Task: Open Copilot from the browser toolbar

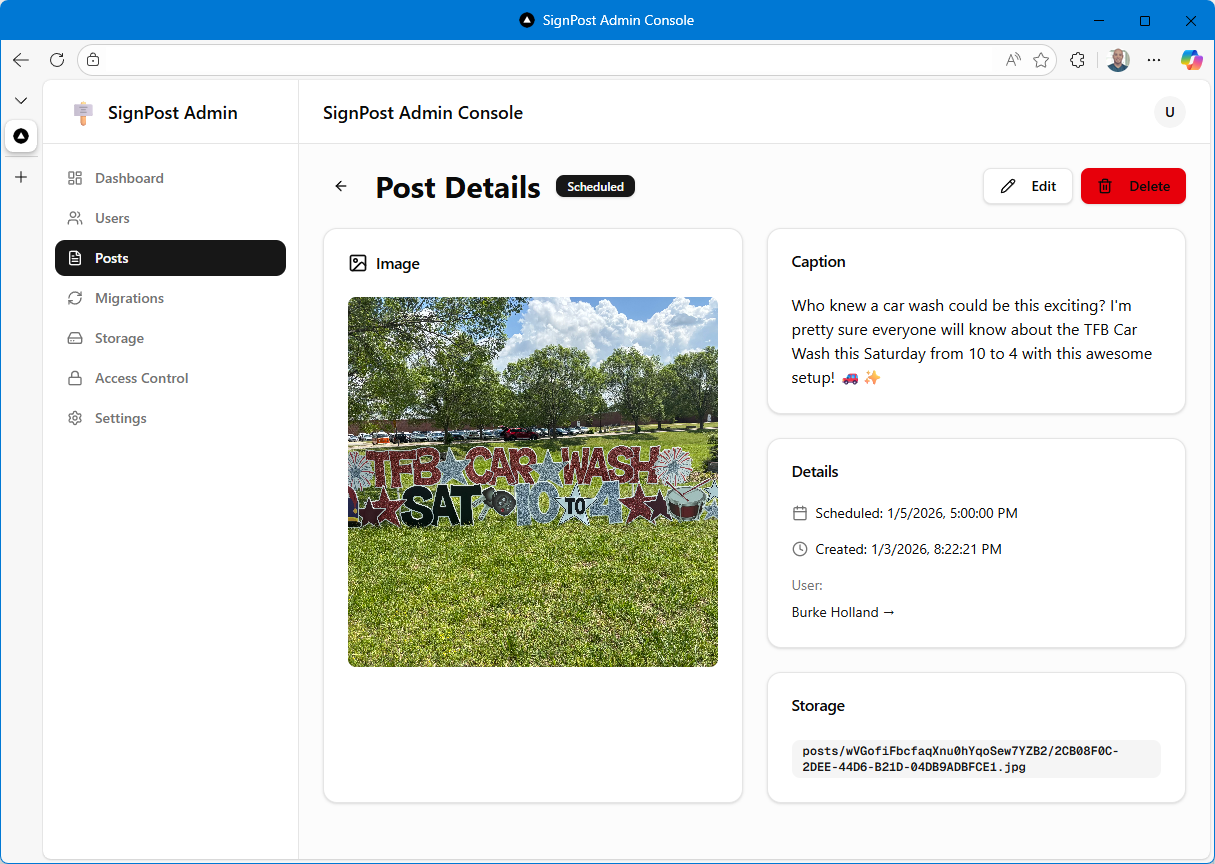Action: click(1191, 60)
